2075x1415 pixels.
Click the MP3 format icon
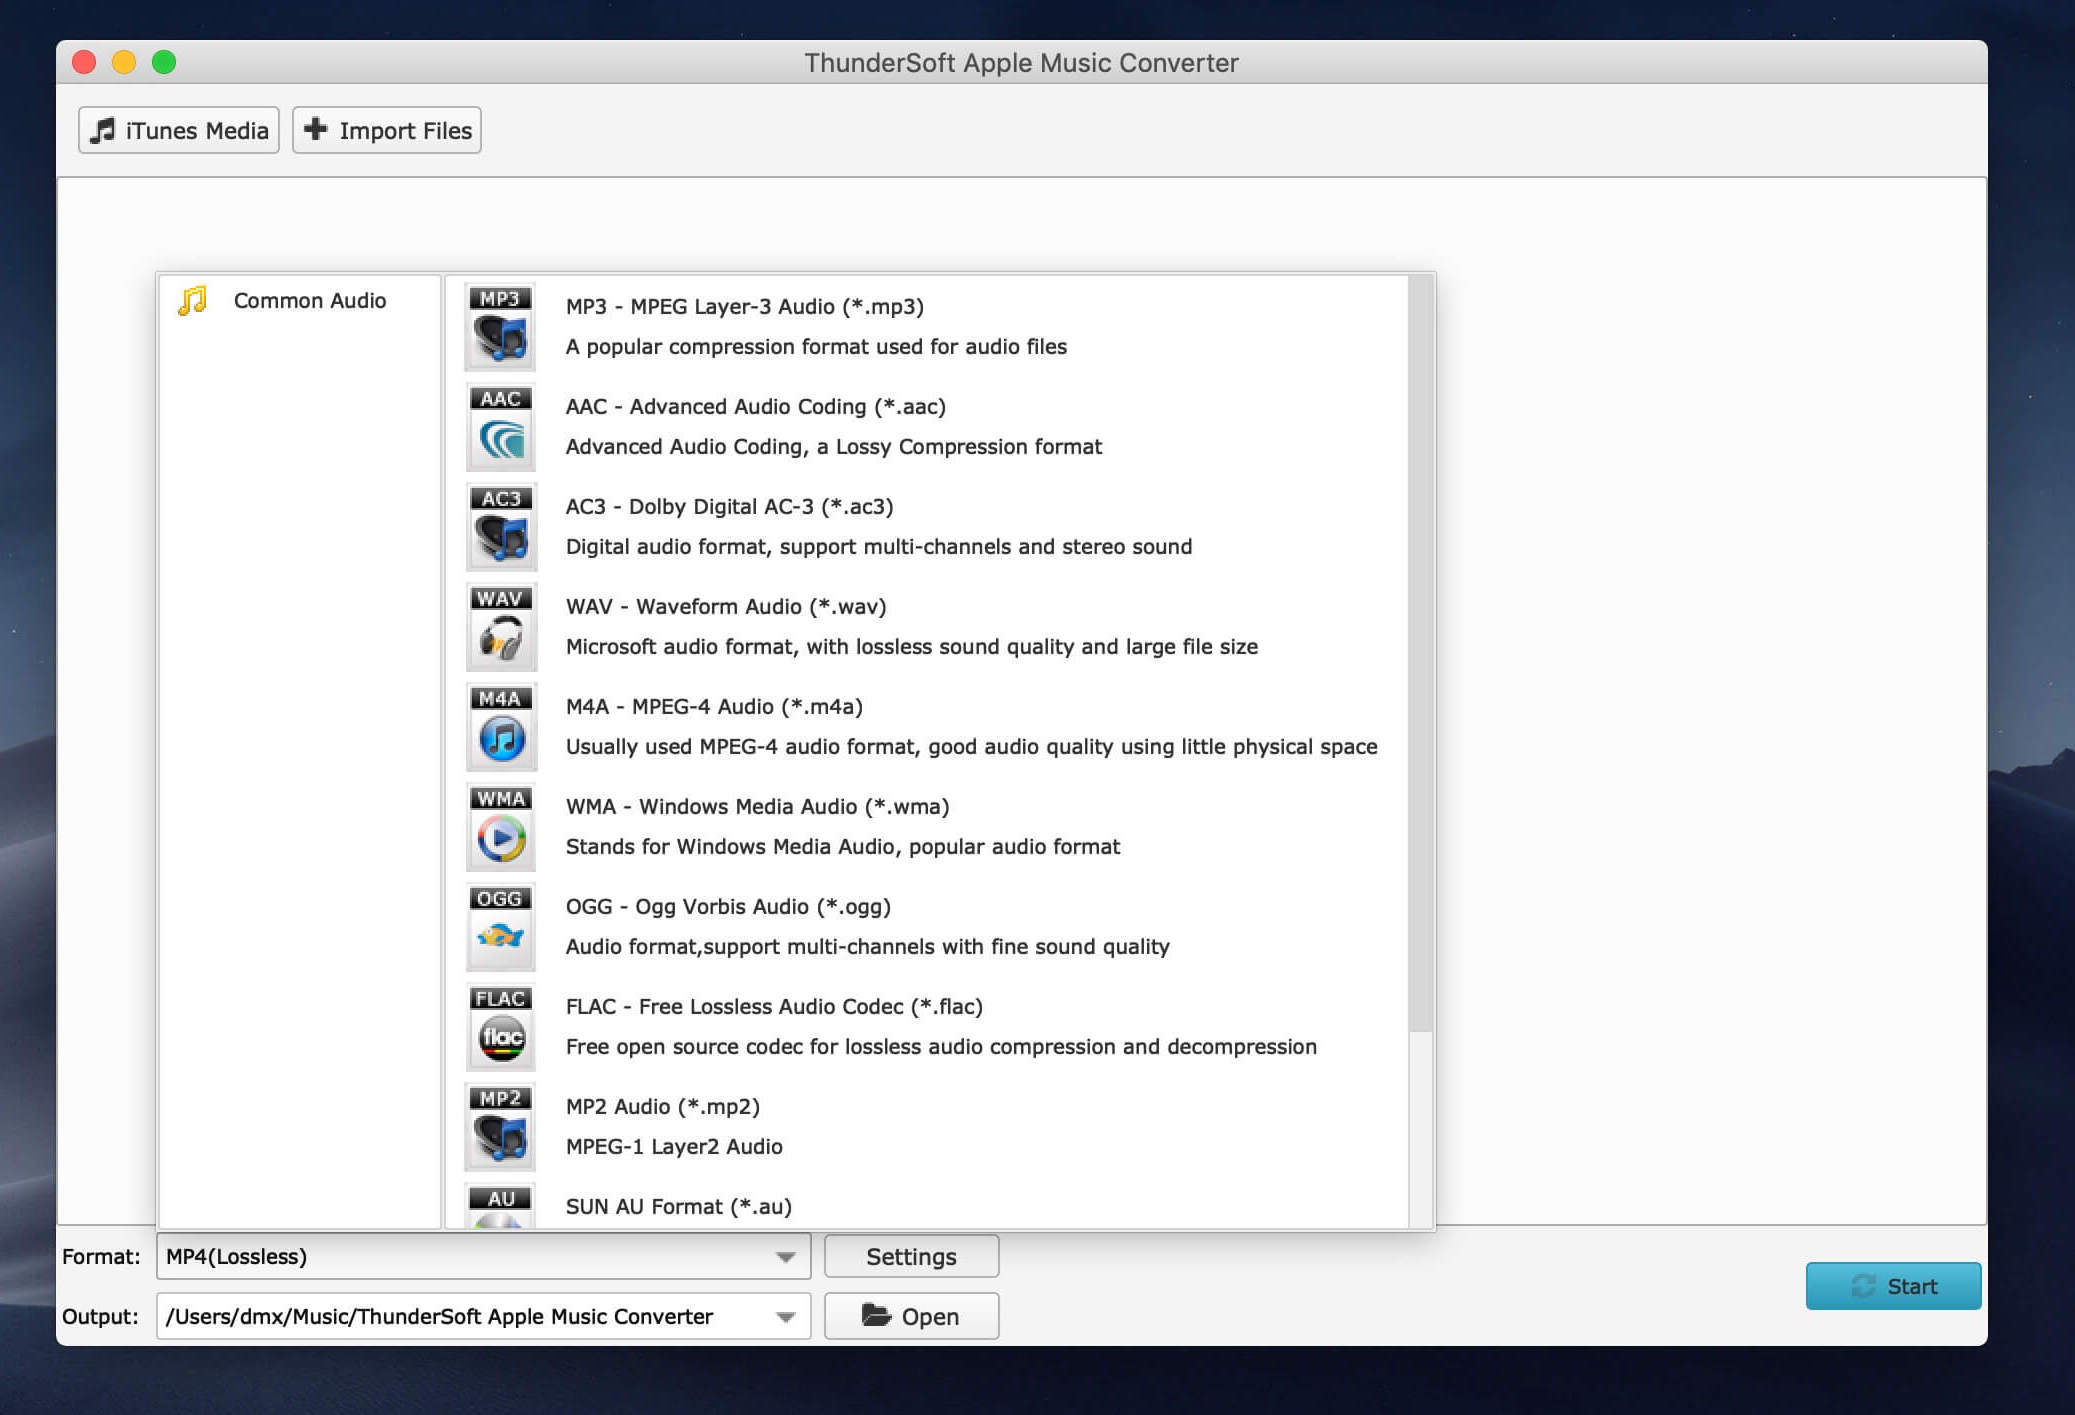(x=500, y=327)
